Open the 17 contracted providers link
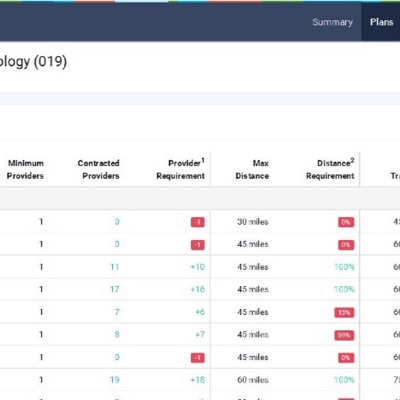 tap(114, 289)
